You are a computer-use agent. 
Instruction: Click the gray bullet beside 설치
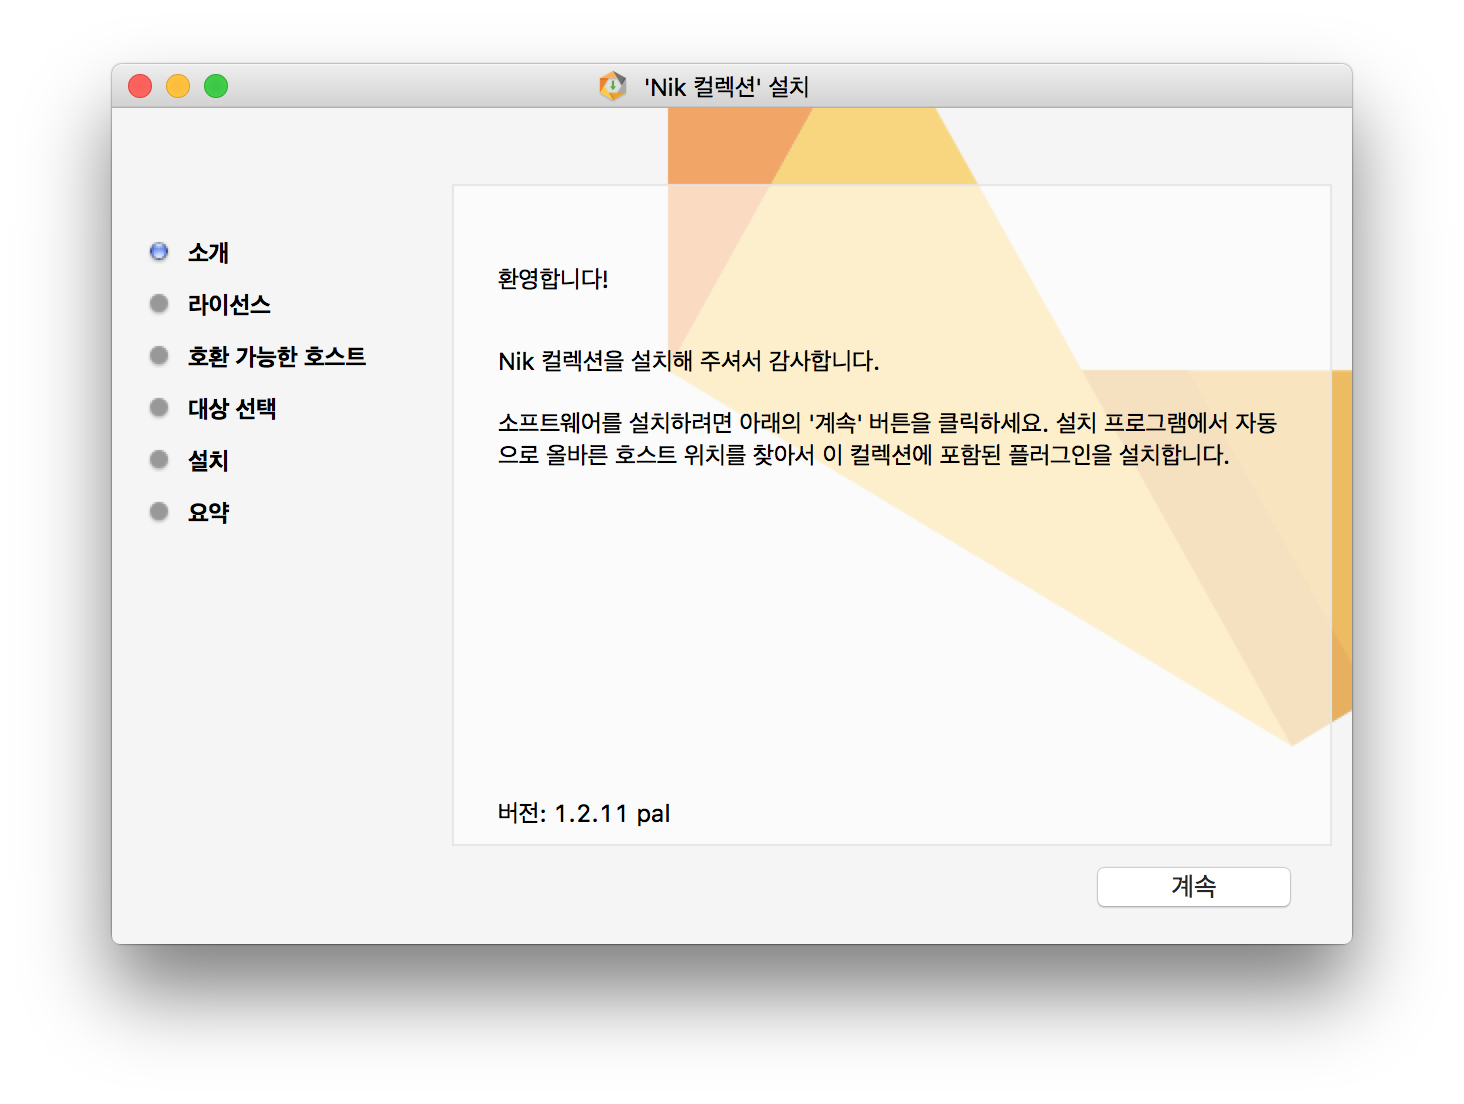159,459
